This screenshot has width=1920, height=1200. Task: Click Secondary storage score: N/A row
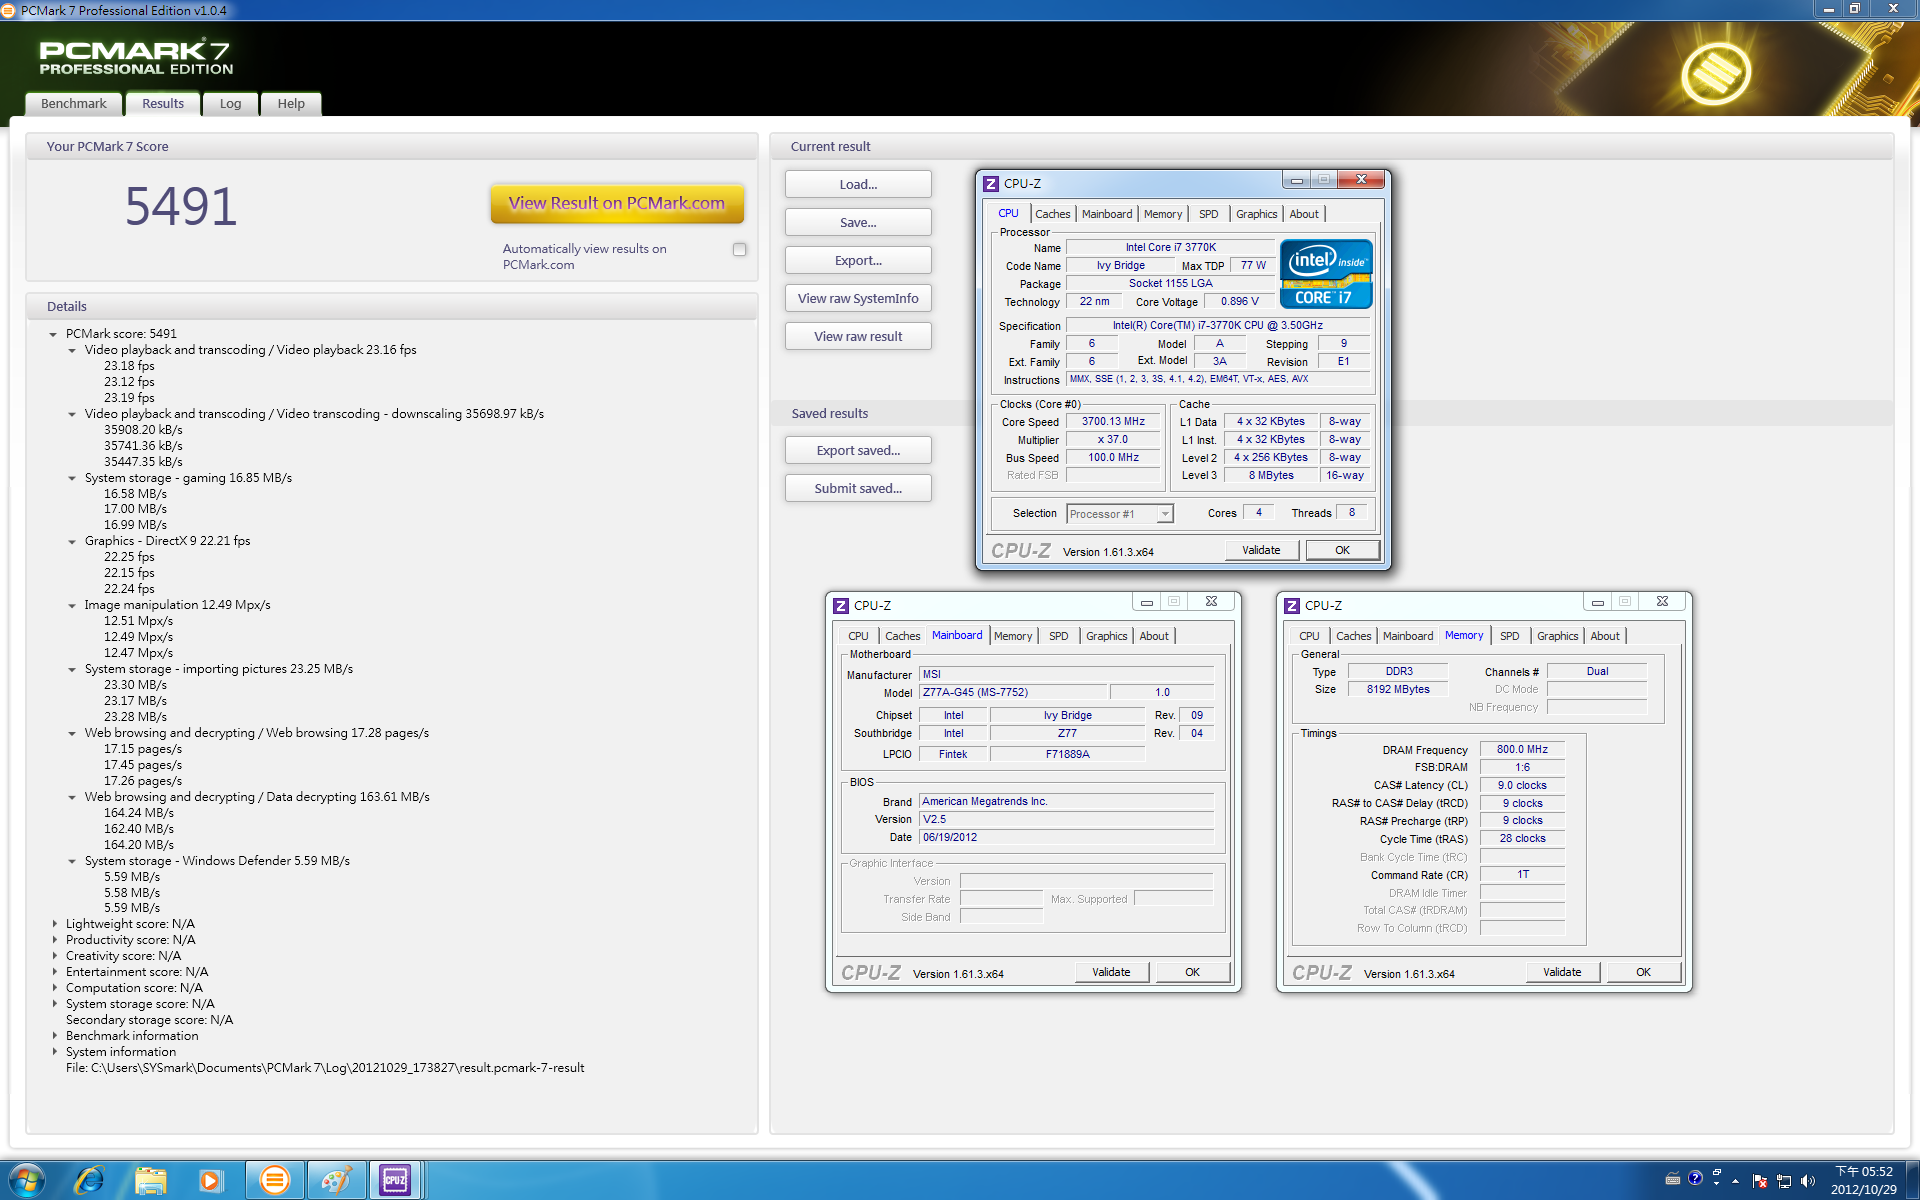click(149, 1020)
